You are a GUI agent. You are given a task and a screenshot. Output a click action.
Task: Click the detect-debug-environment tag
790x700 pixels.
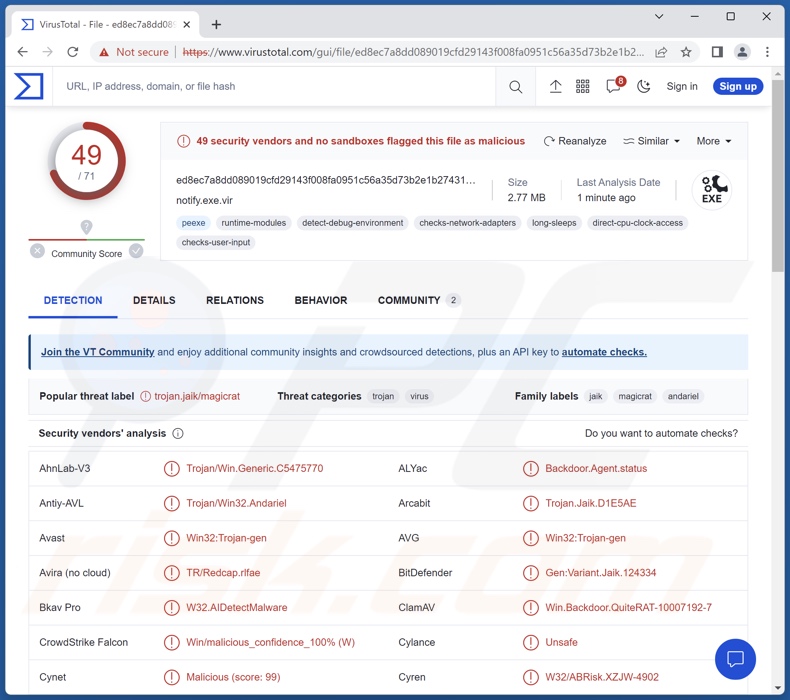click(x=353, y=223)
